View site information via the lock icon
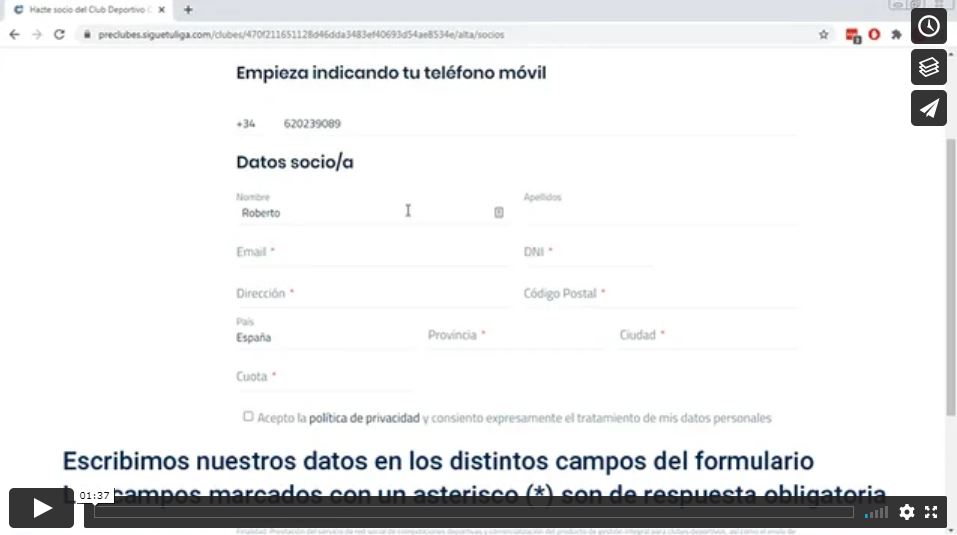 pyautogui.click(x=87, y=35)
